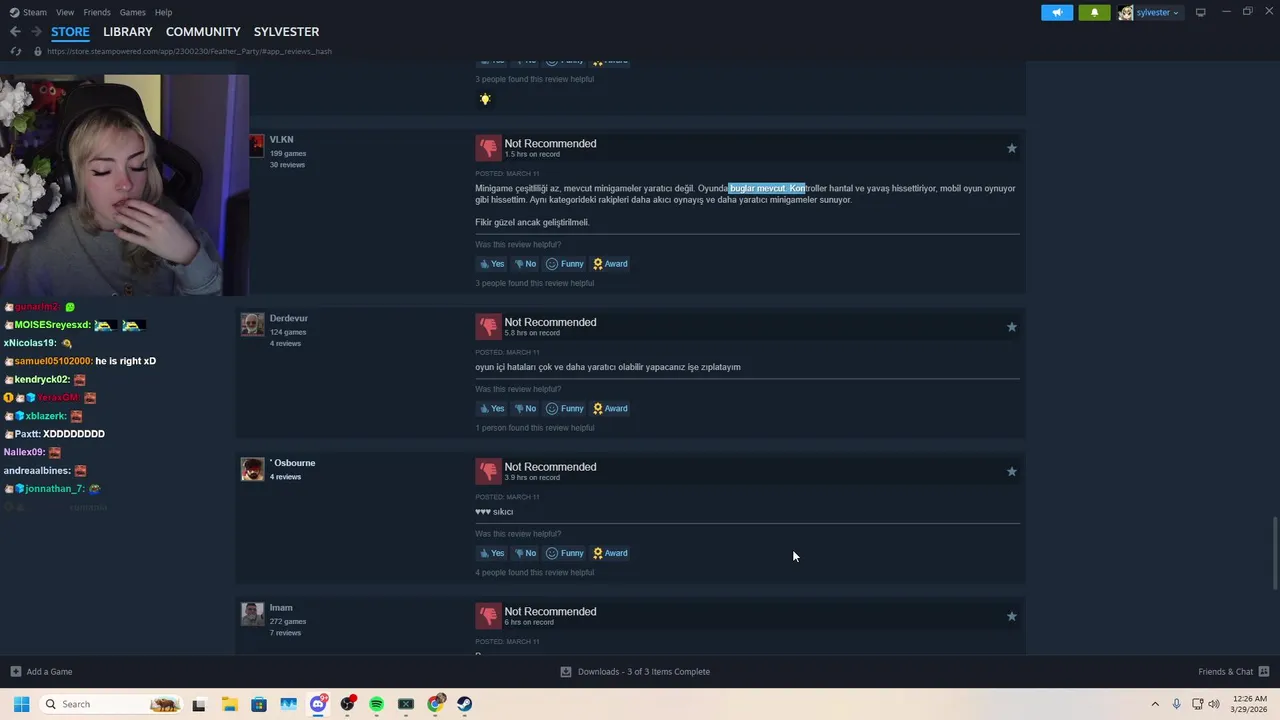Switch to Big Picture mode monitor icon
The height and width of the screenshot is (720, 1280).
(x=1201, y=12)
